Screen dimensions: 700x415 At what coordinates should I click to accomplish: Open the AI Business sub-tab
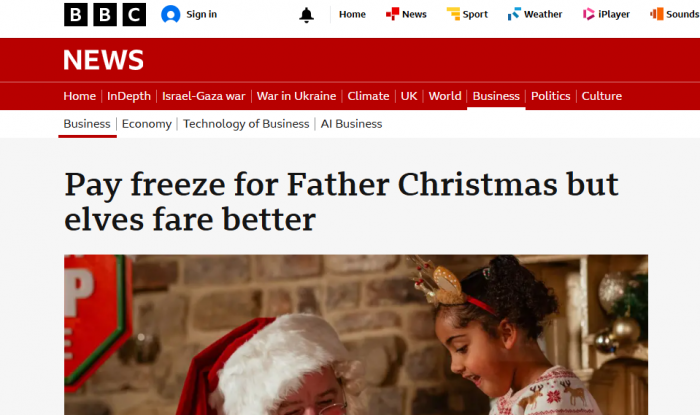(351, 124)
